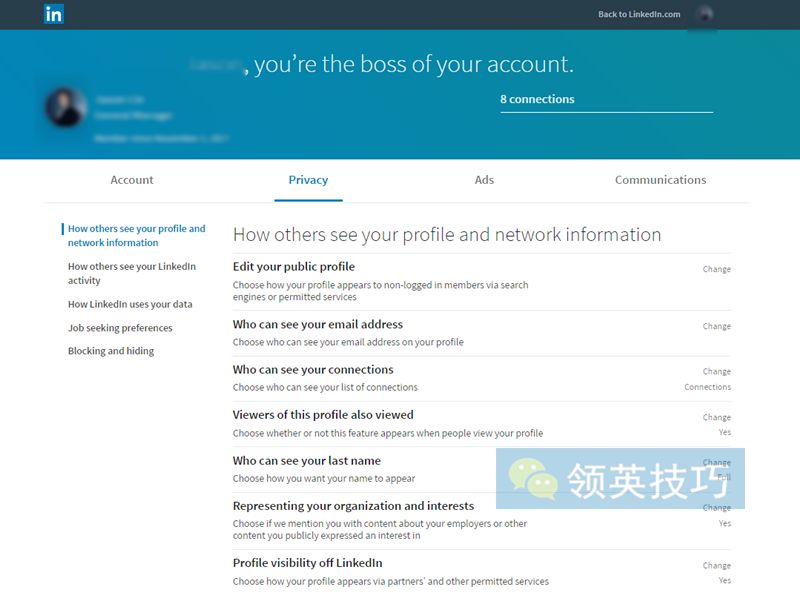The image size is (800, 592).
Task: Open the 8 connections link
Action: tap(537, 99)
